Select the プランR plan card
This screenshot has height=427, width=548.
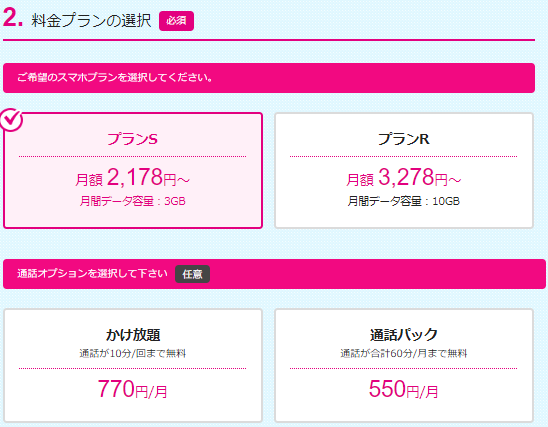pos(404,171)
